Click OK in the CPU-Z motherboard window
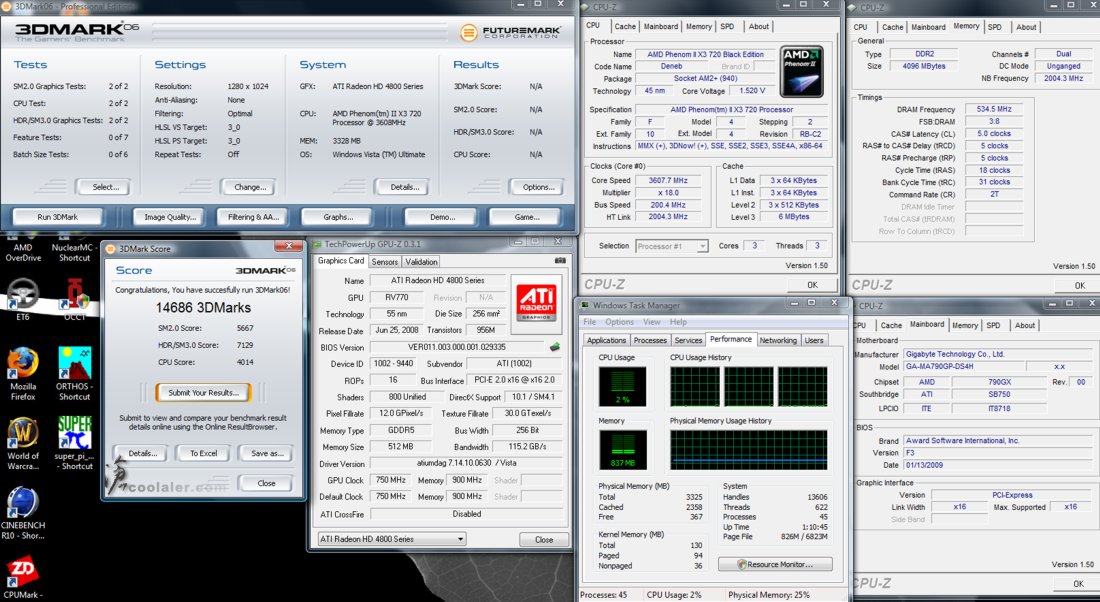Screen dimensions: 1100x602 [x=1078, y=583]
